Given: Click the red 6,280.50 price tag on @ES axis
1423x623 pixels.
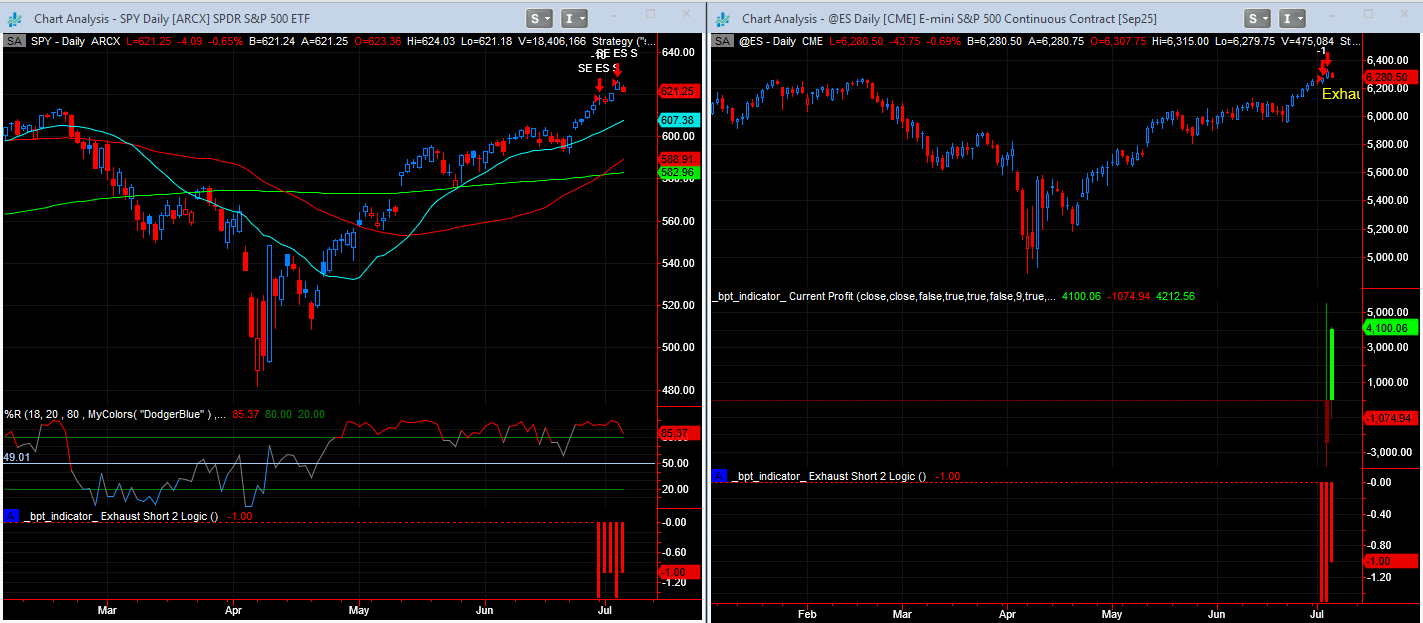Looking at the screenshot, I should [1391, 76].
